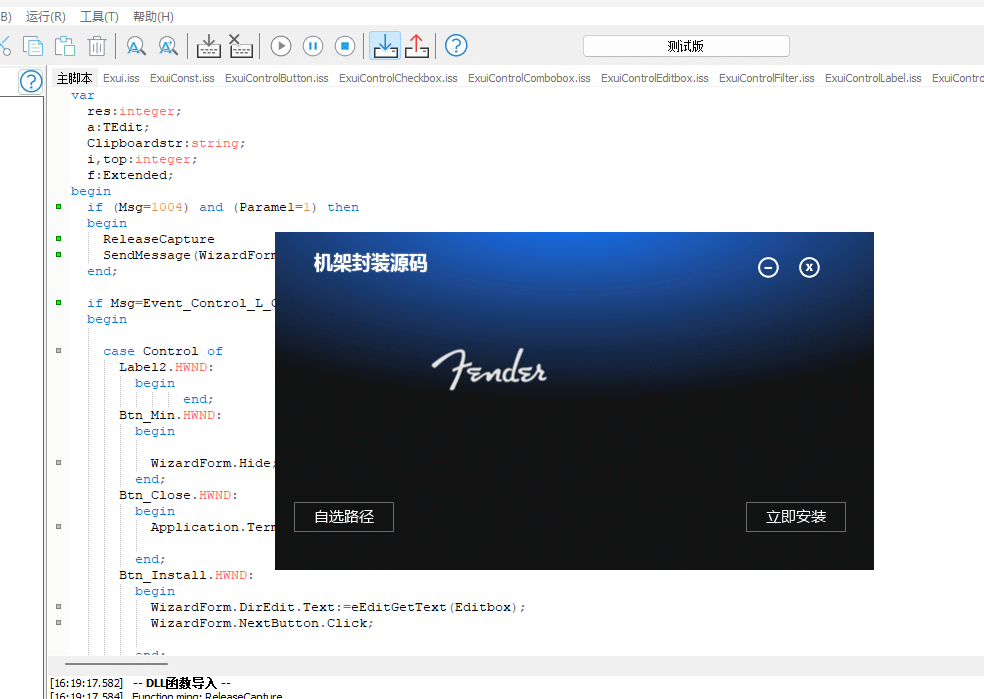
Task: Open help with the question mark icon
Action: 456,45
